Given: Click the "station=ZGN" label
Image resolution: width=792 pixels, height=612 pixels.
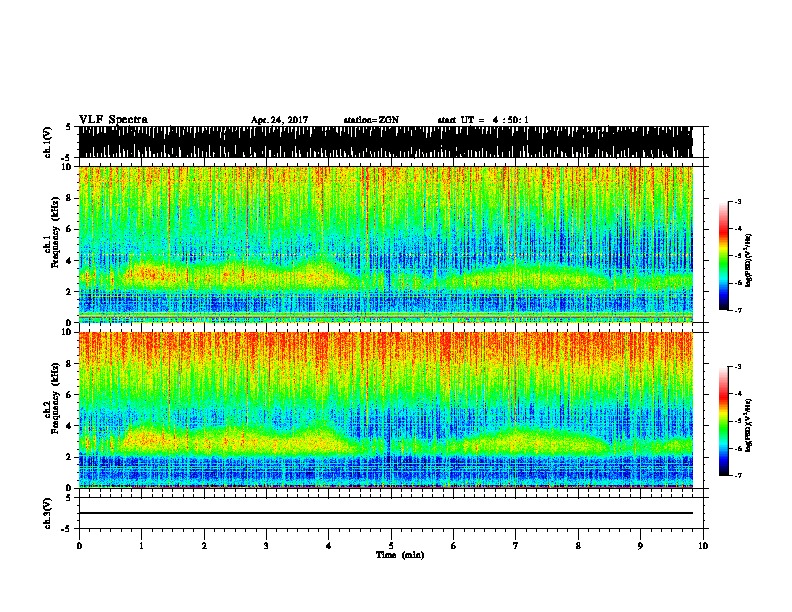Looking at the screenshot, I should (x=371, y=120).
